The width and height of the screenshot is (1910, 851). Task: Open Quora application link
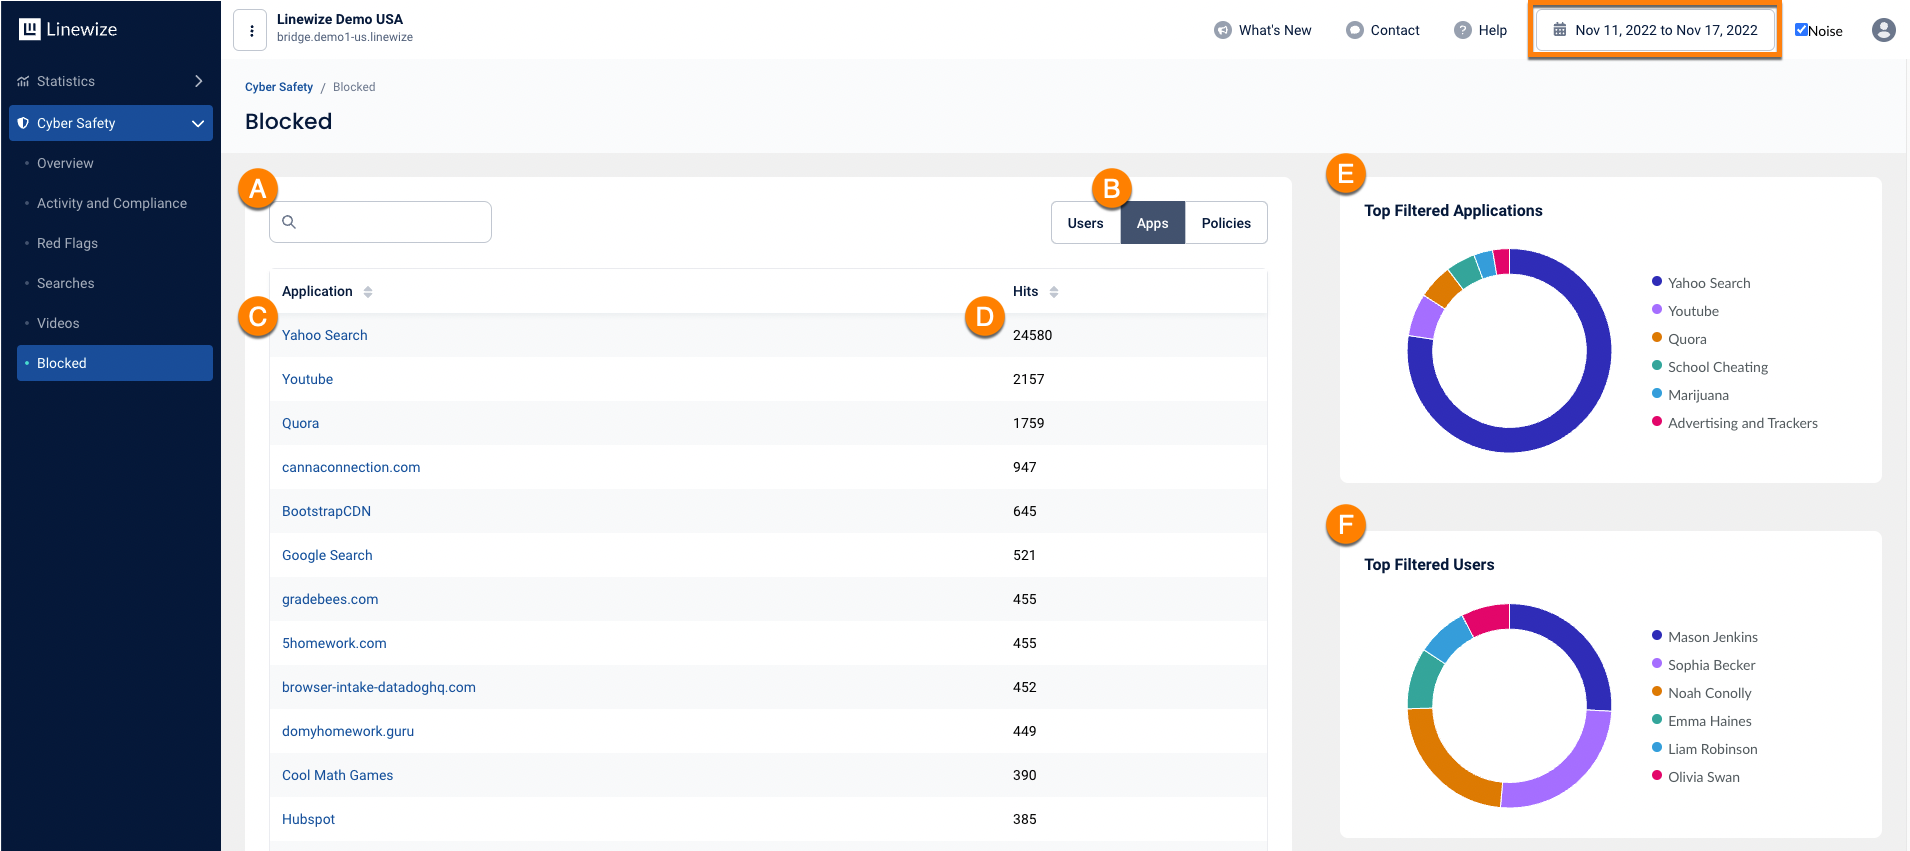pos(300,423)
